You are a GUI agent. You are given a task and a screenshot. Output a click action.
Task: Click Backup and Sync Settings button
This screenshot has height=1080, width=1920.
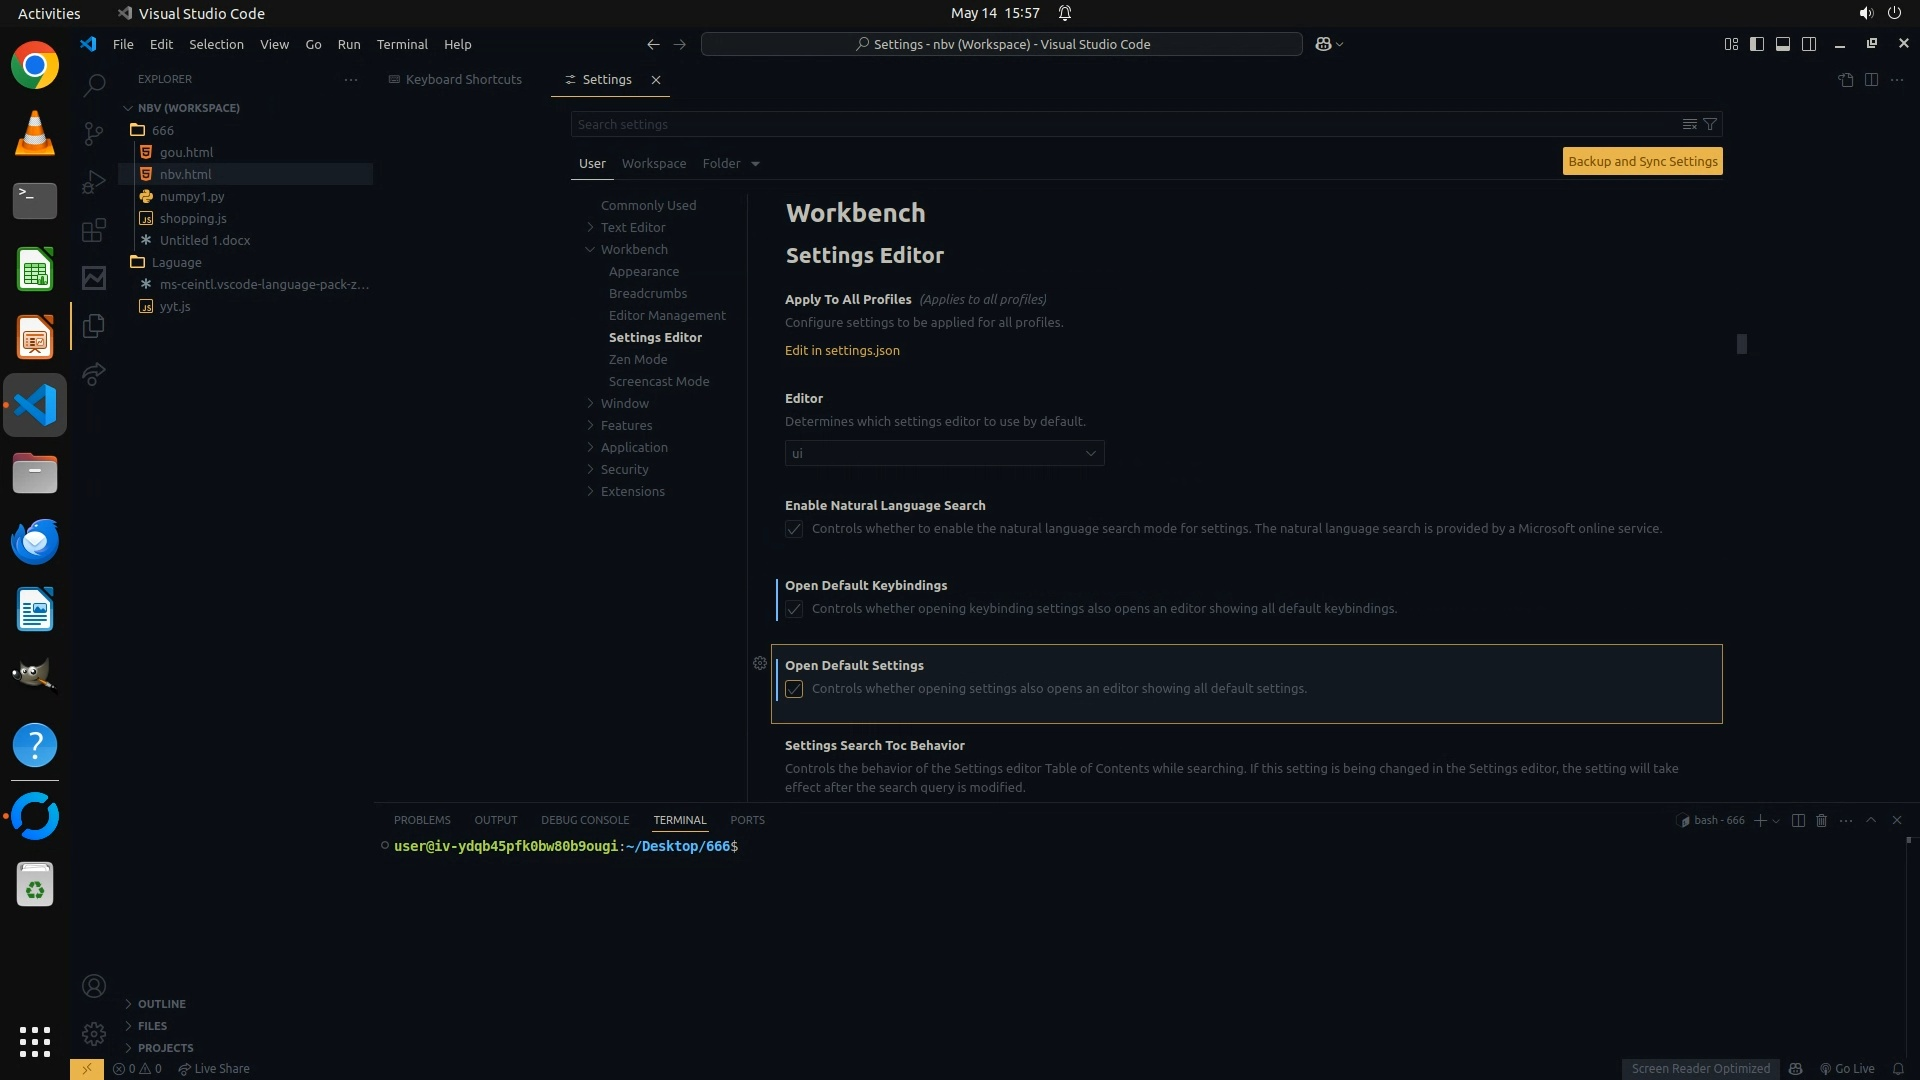[1642, 161]
